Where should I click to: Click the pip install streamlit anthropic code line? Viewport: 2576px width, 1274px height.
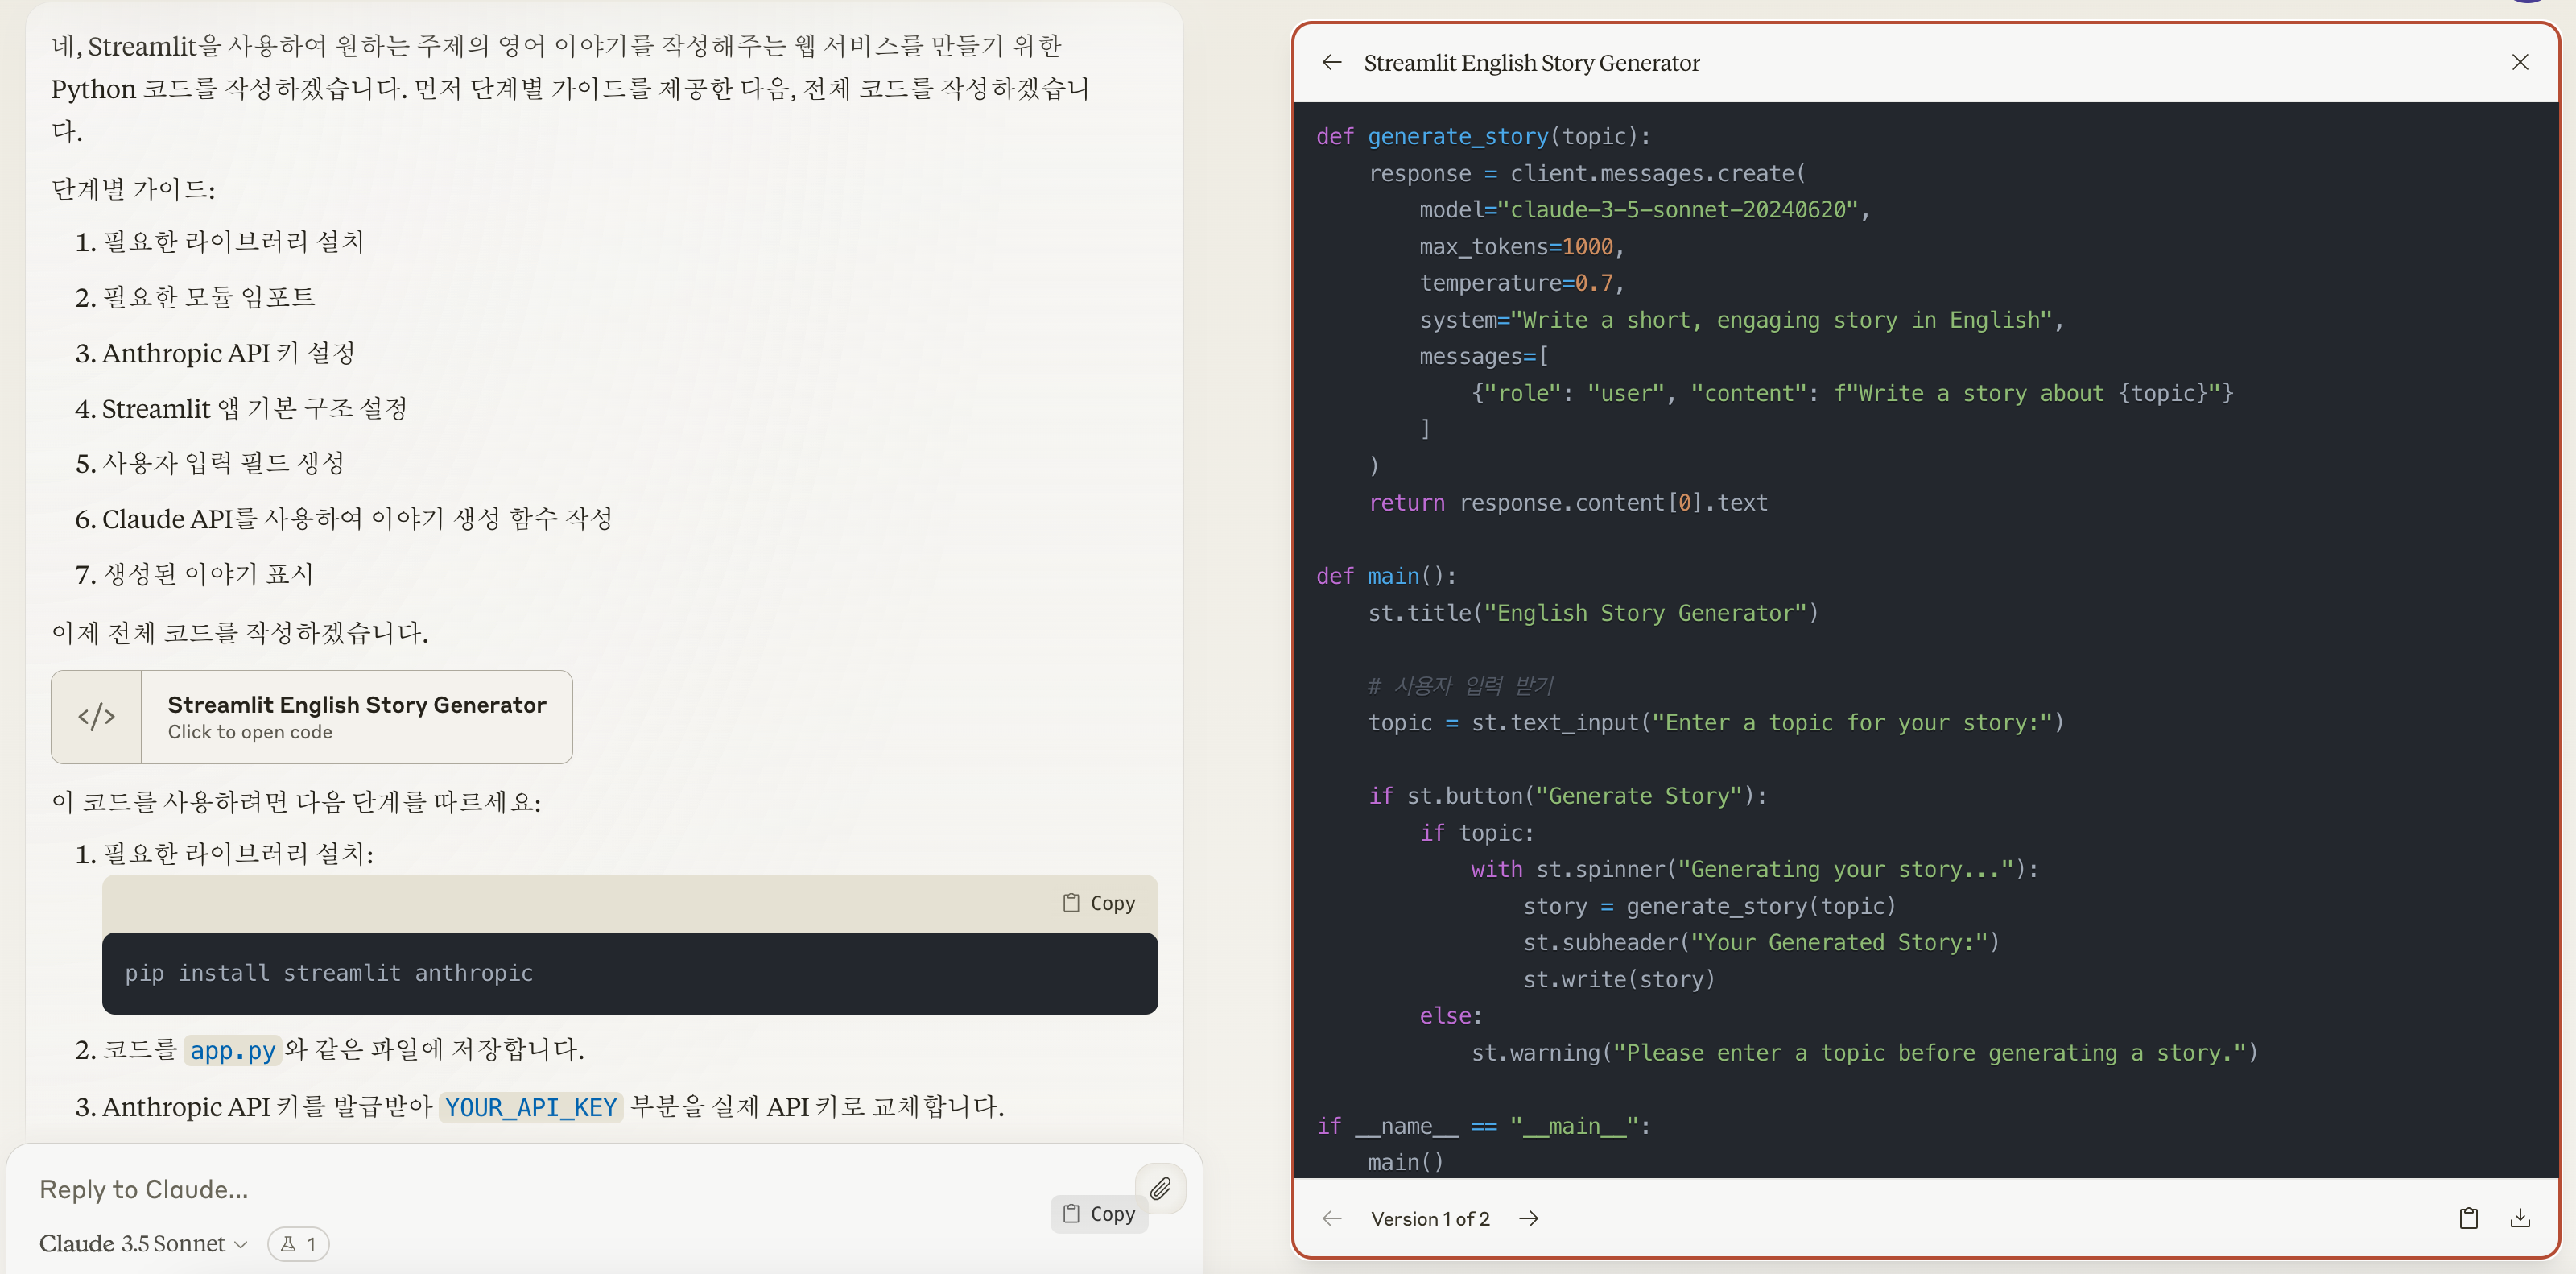[329, 973]
